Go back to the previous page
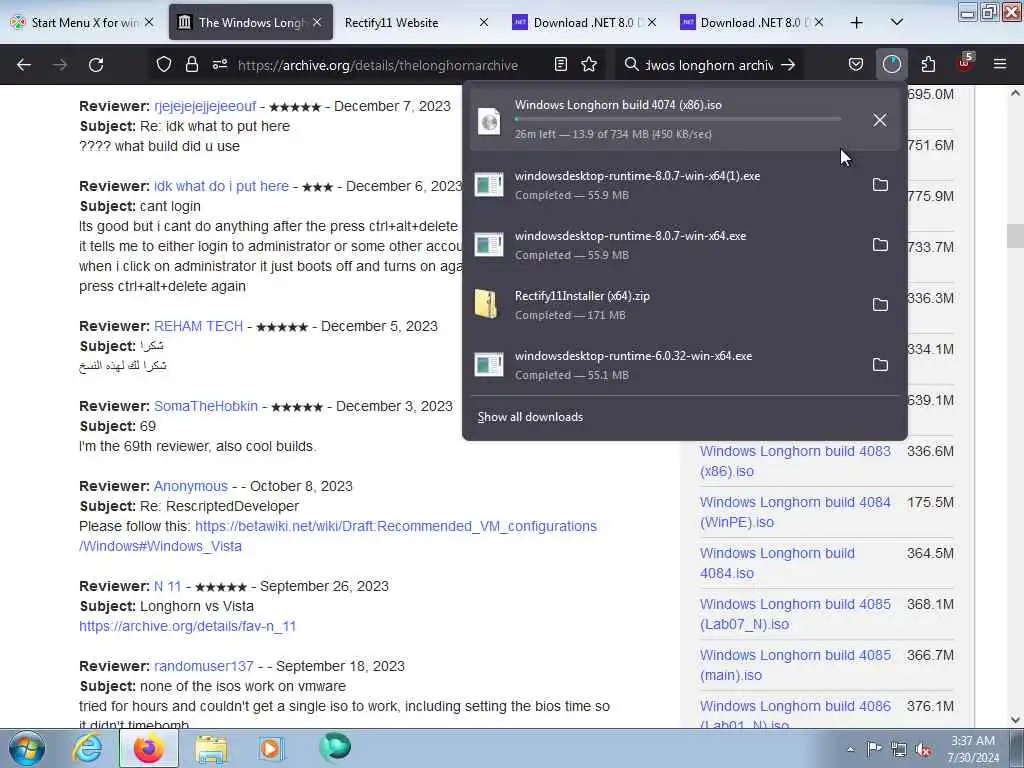1024x768 pixels. click(24, 65)
